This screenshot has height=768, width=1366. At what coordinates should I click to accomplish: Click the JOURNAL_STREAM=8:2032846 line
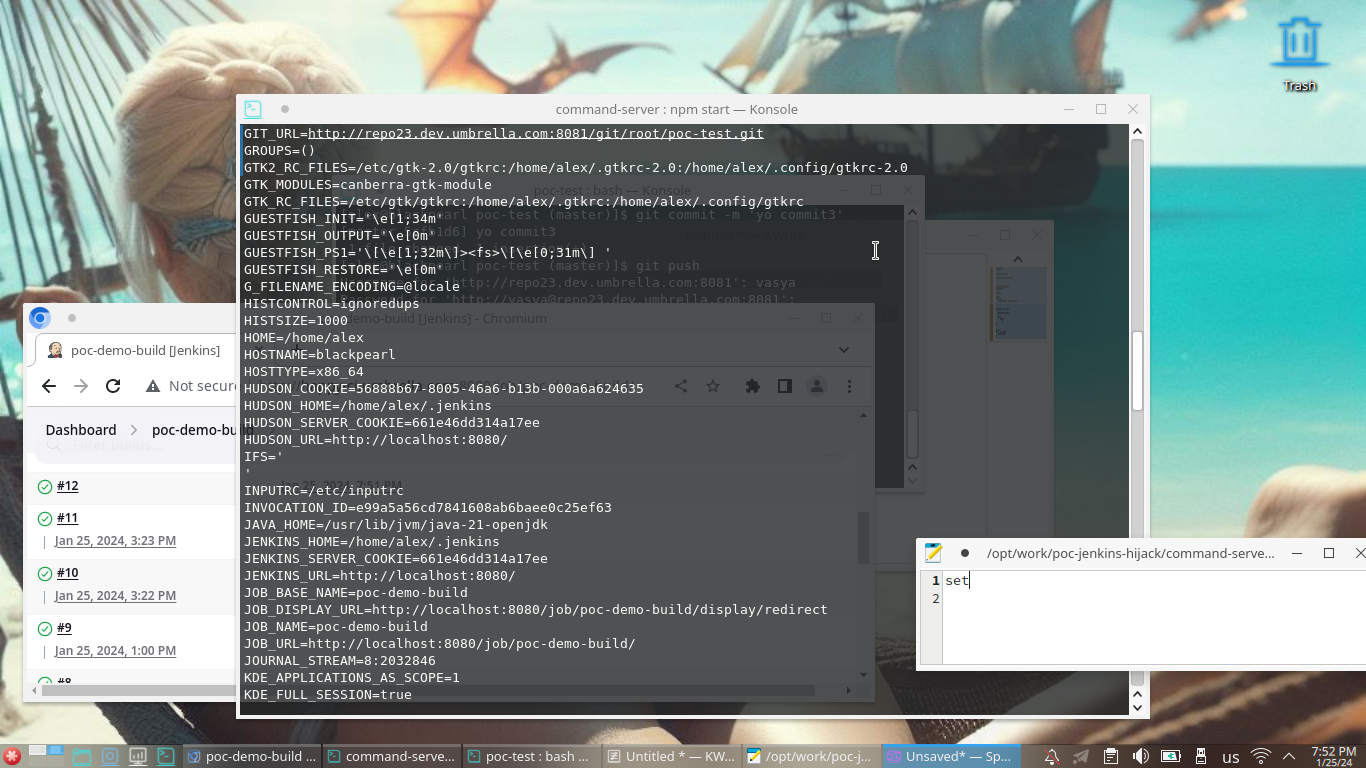point(340,661)
